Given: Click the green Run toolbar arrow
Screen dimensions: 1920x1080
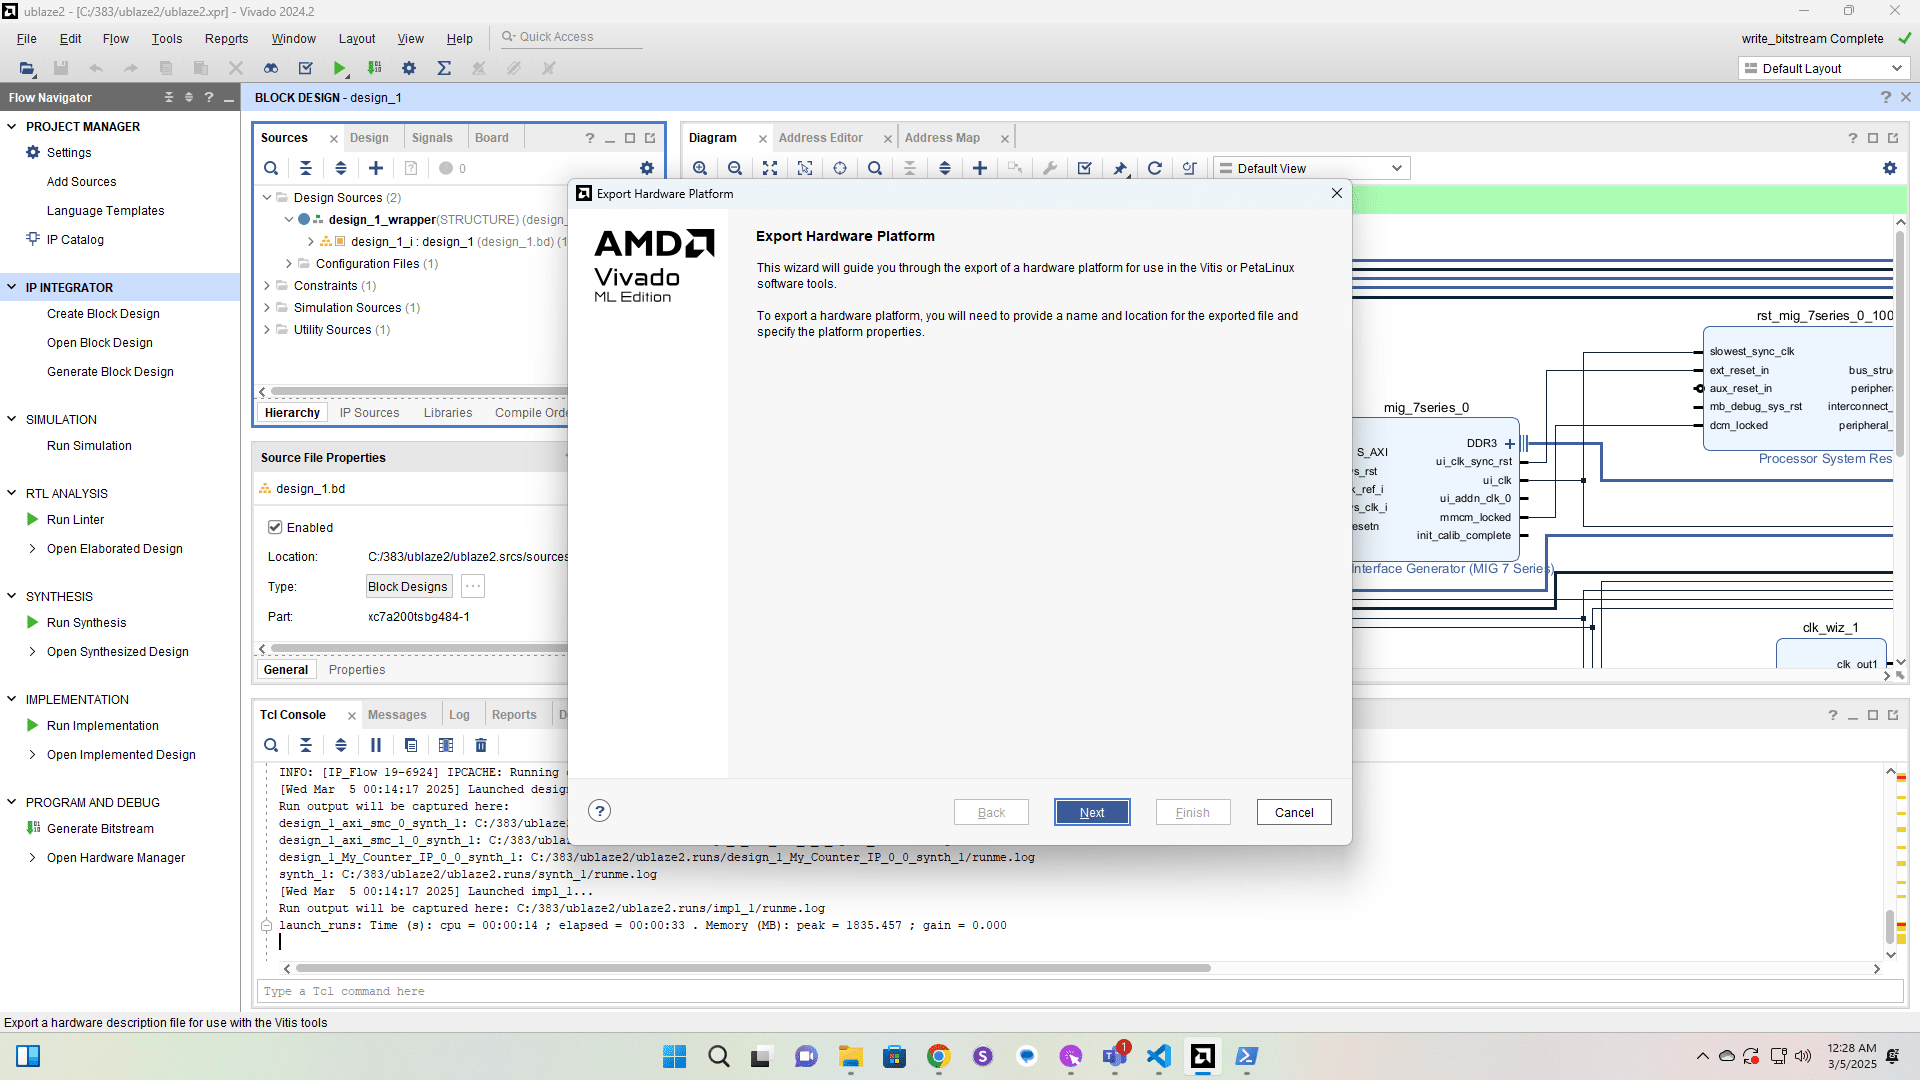Looking at the screenshot, I should click(340, 68).
